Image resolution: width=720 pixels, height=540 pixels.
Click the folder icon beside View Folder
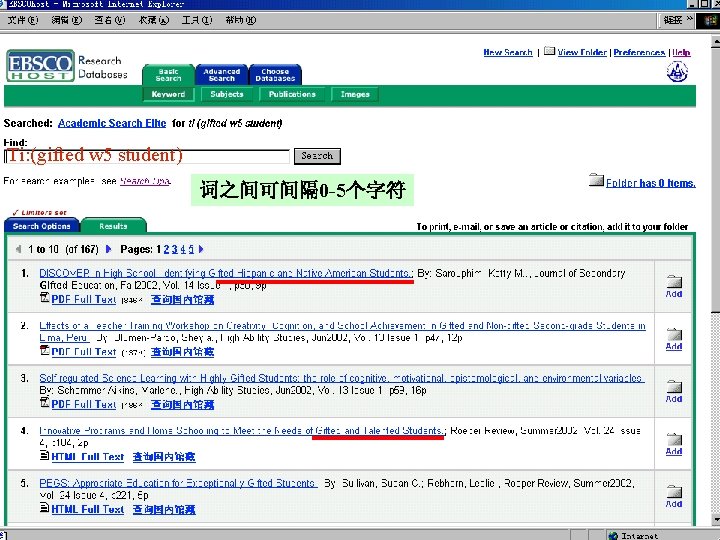tap(549, 51)
